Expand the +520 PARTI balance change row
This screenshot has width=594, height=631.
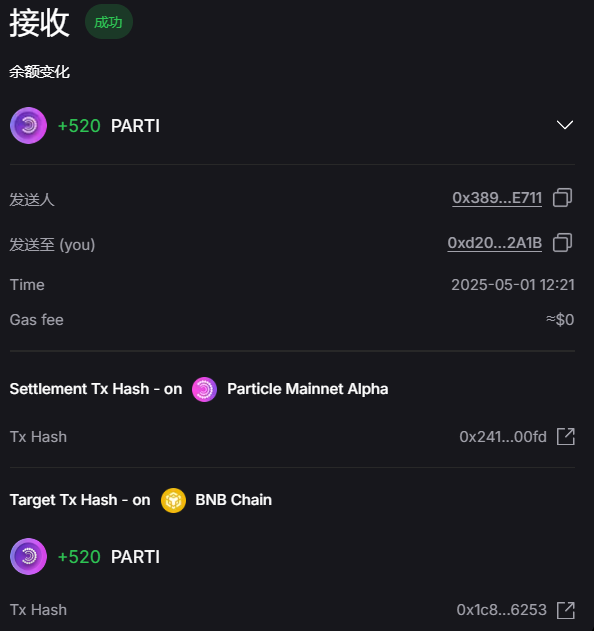(565, 125)
